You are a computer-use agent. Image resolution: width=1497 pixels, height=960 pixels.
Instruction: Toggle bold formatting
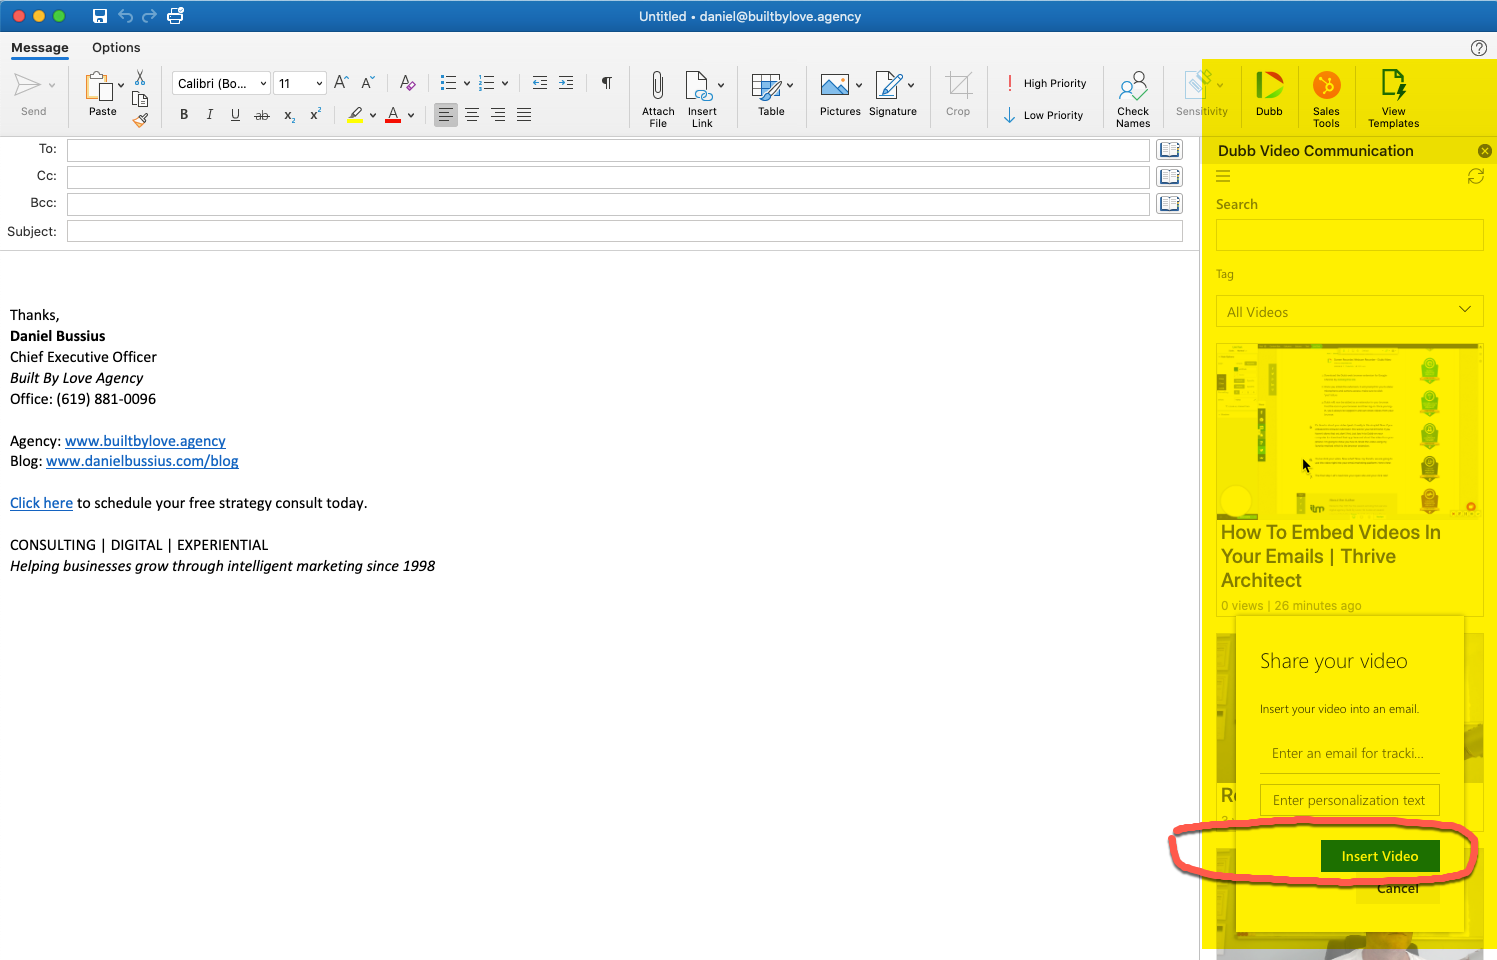pyautogui.click(x=184, y=115)
